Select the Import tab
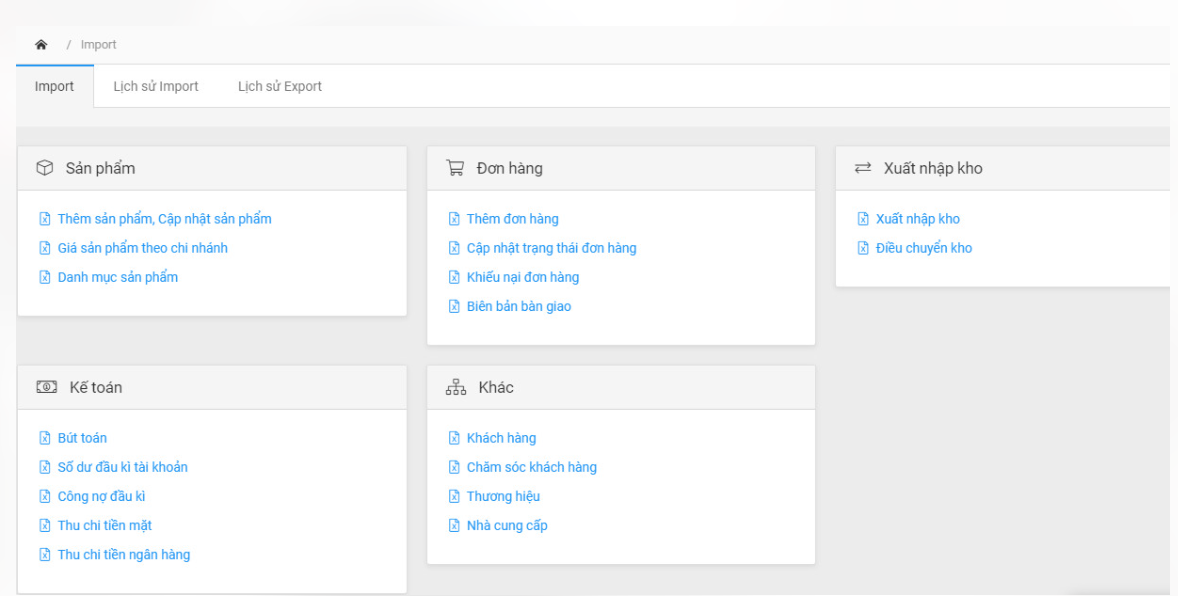 pyautogui.click(x=54, y=86)
